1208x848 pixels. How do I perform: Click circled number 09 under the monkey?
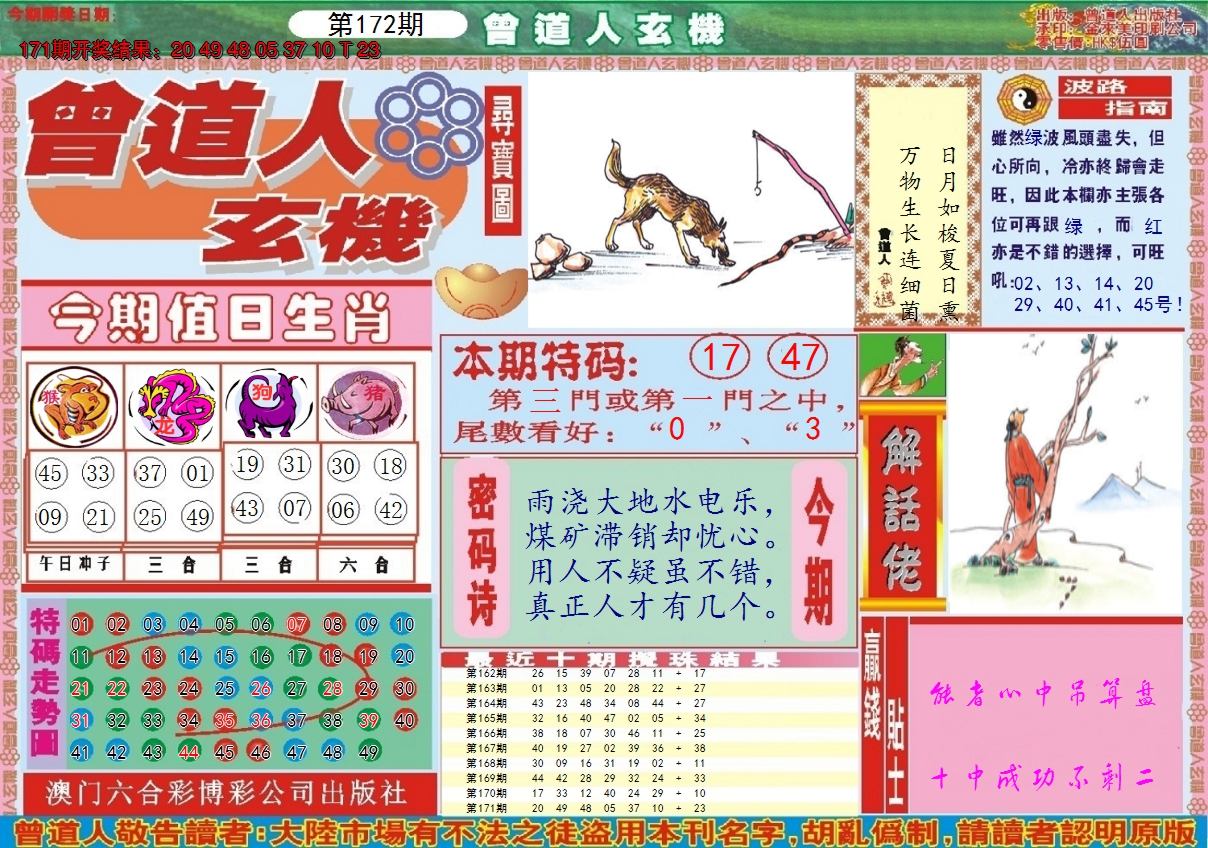[50, 517]
